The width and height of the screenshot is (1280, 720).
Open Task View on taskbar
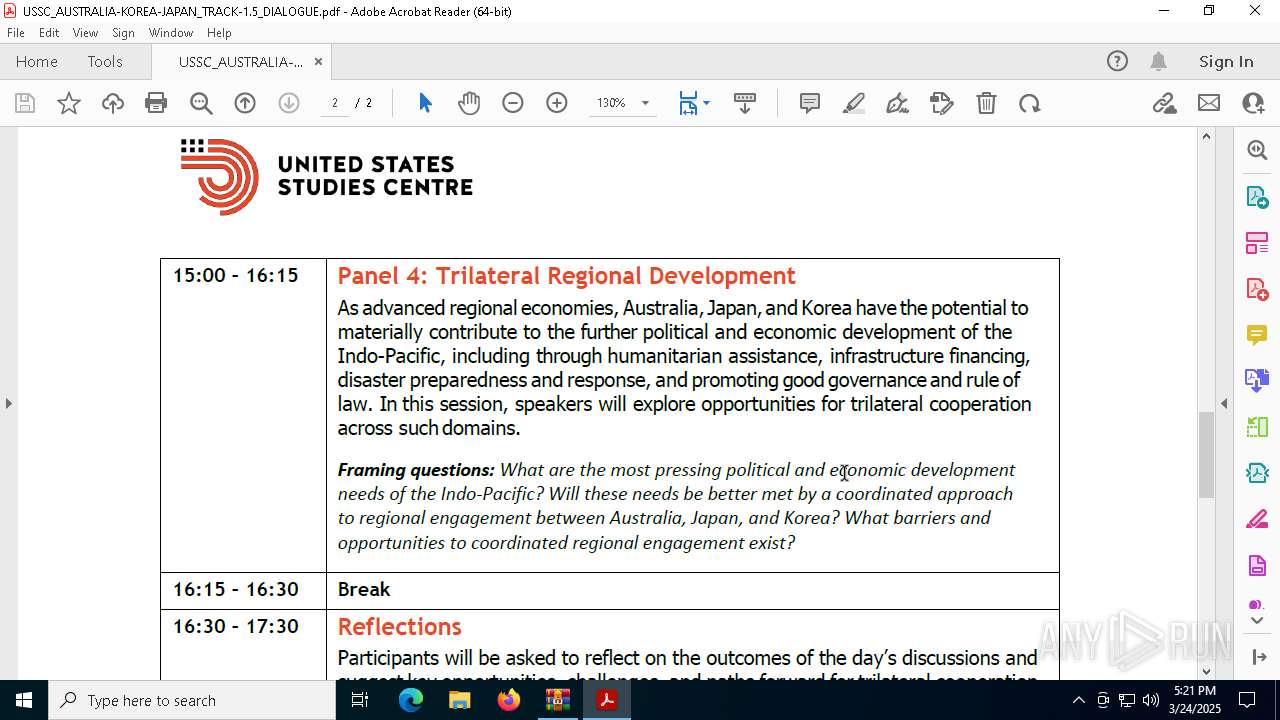360,700
